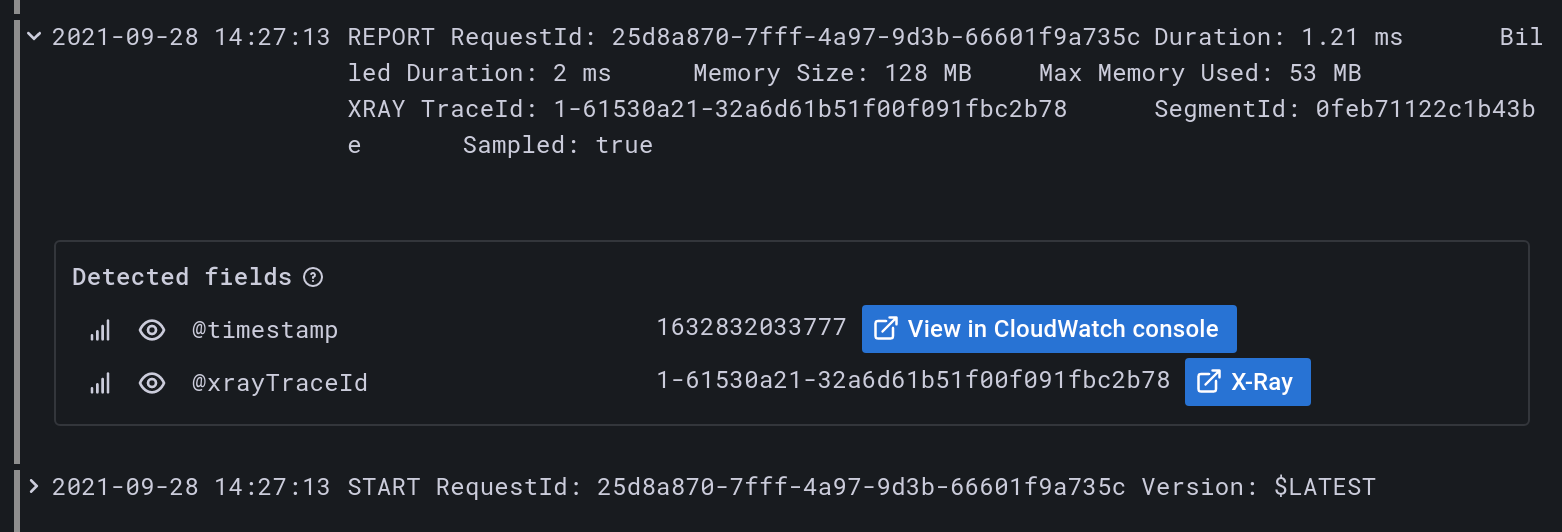Click View in CloudWatch console button

(1049, 329)
